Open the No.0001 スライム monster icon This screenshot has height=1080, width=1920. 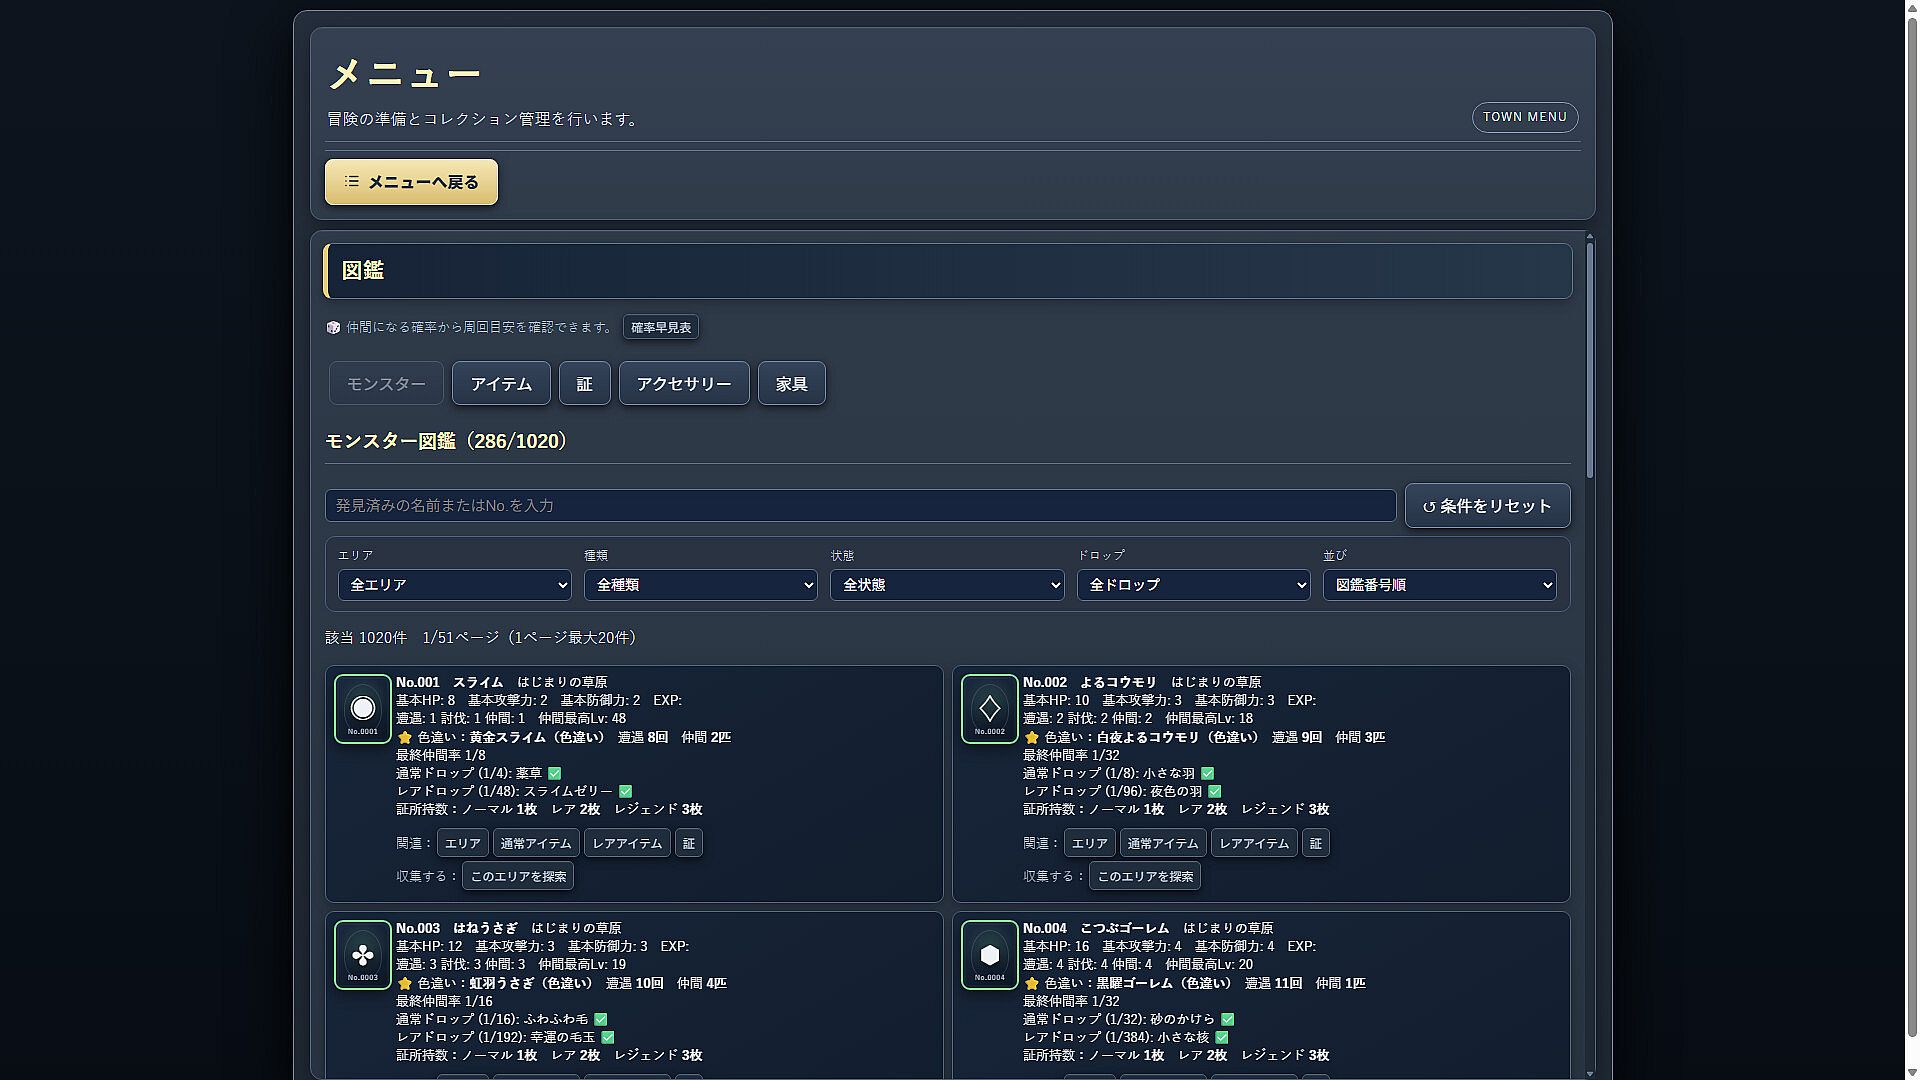pyautogui.click(x=362, y=709)
